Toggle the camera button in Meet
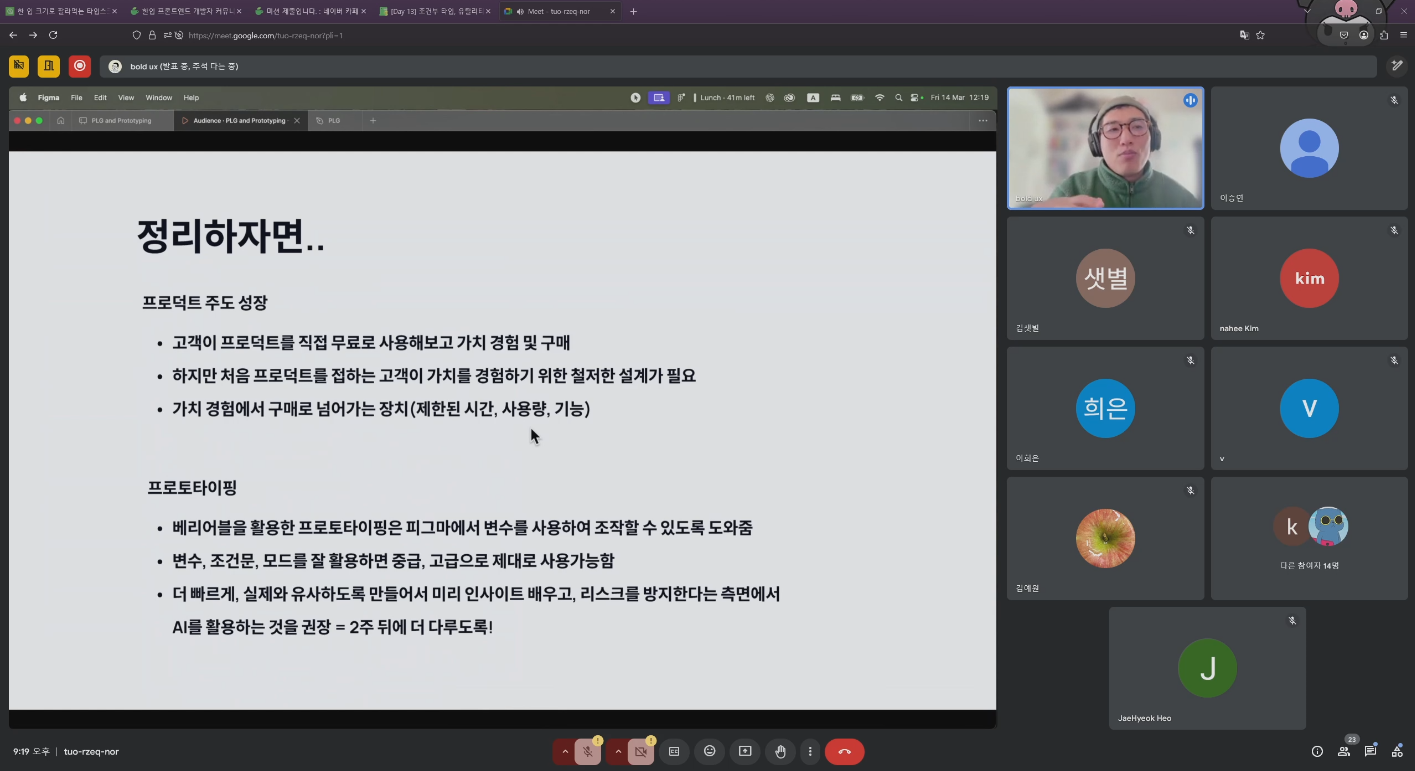The height and width of the screenshot is (771, 1415). pos(641,752)
